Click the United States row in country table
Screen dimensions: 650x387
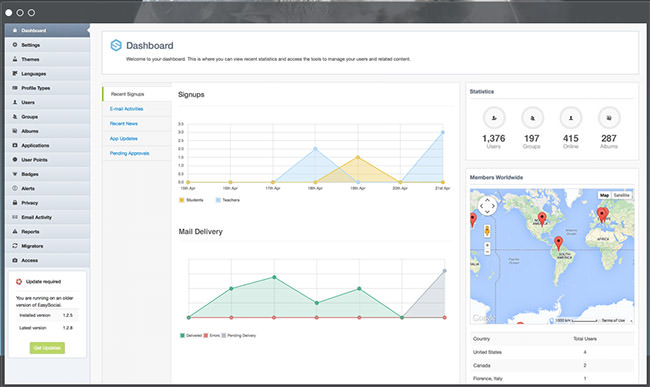tap(552, 352)
